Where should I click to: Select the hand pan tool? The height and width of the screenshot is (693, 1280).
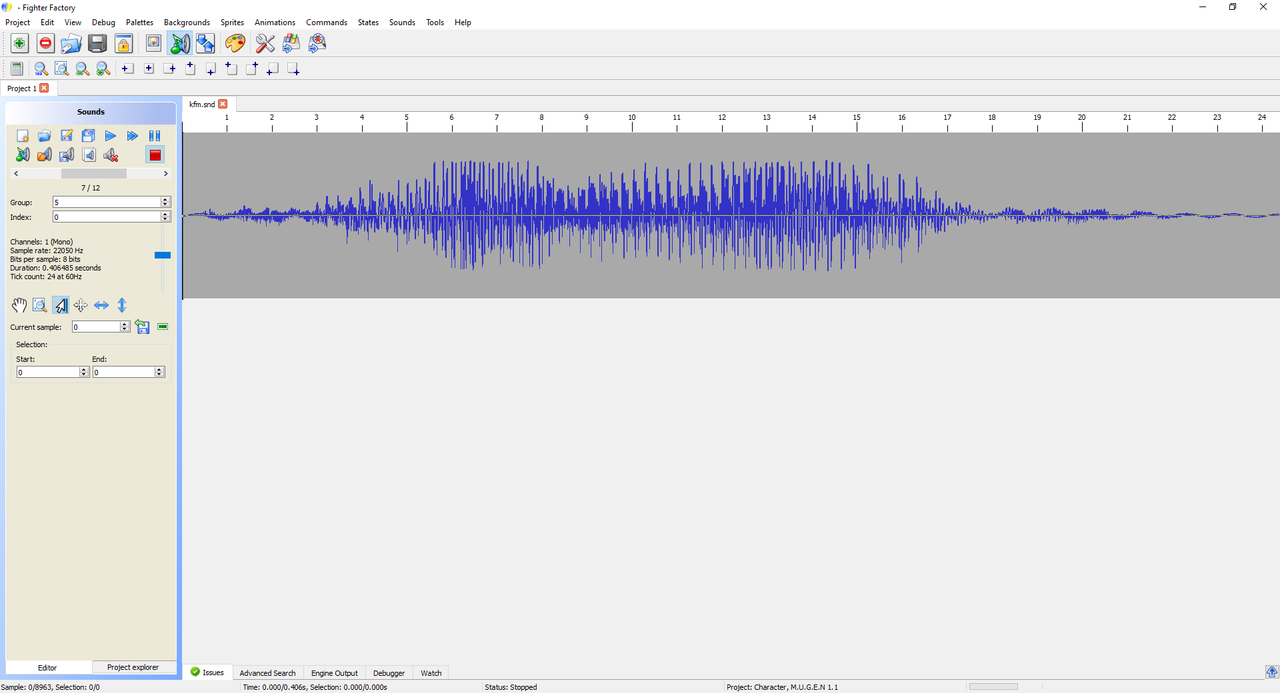(19, 305)
